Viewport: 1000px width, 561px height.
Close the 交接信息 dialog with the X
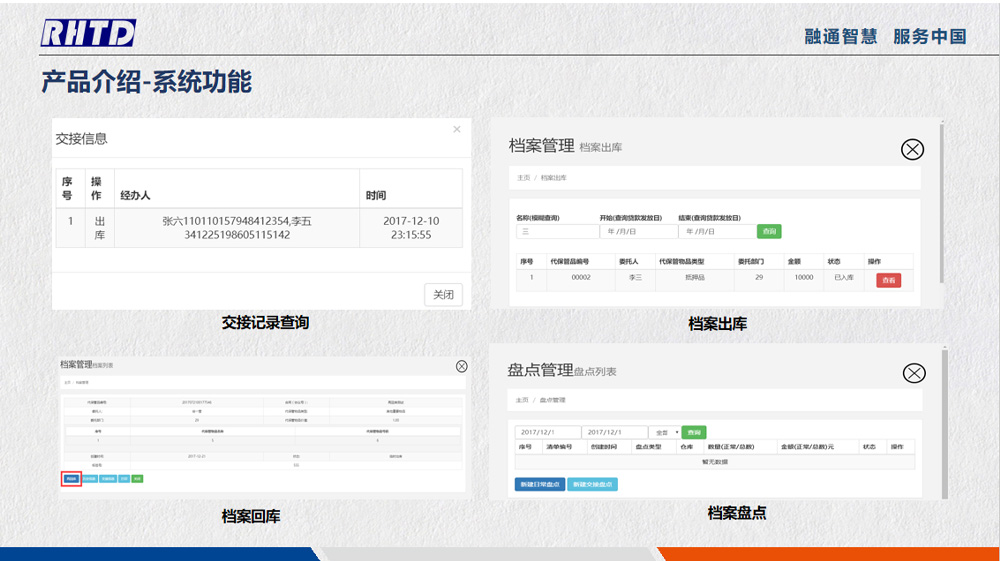457,129
